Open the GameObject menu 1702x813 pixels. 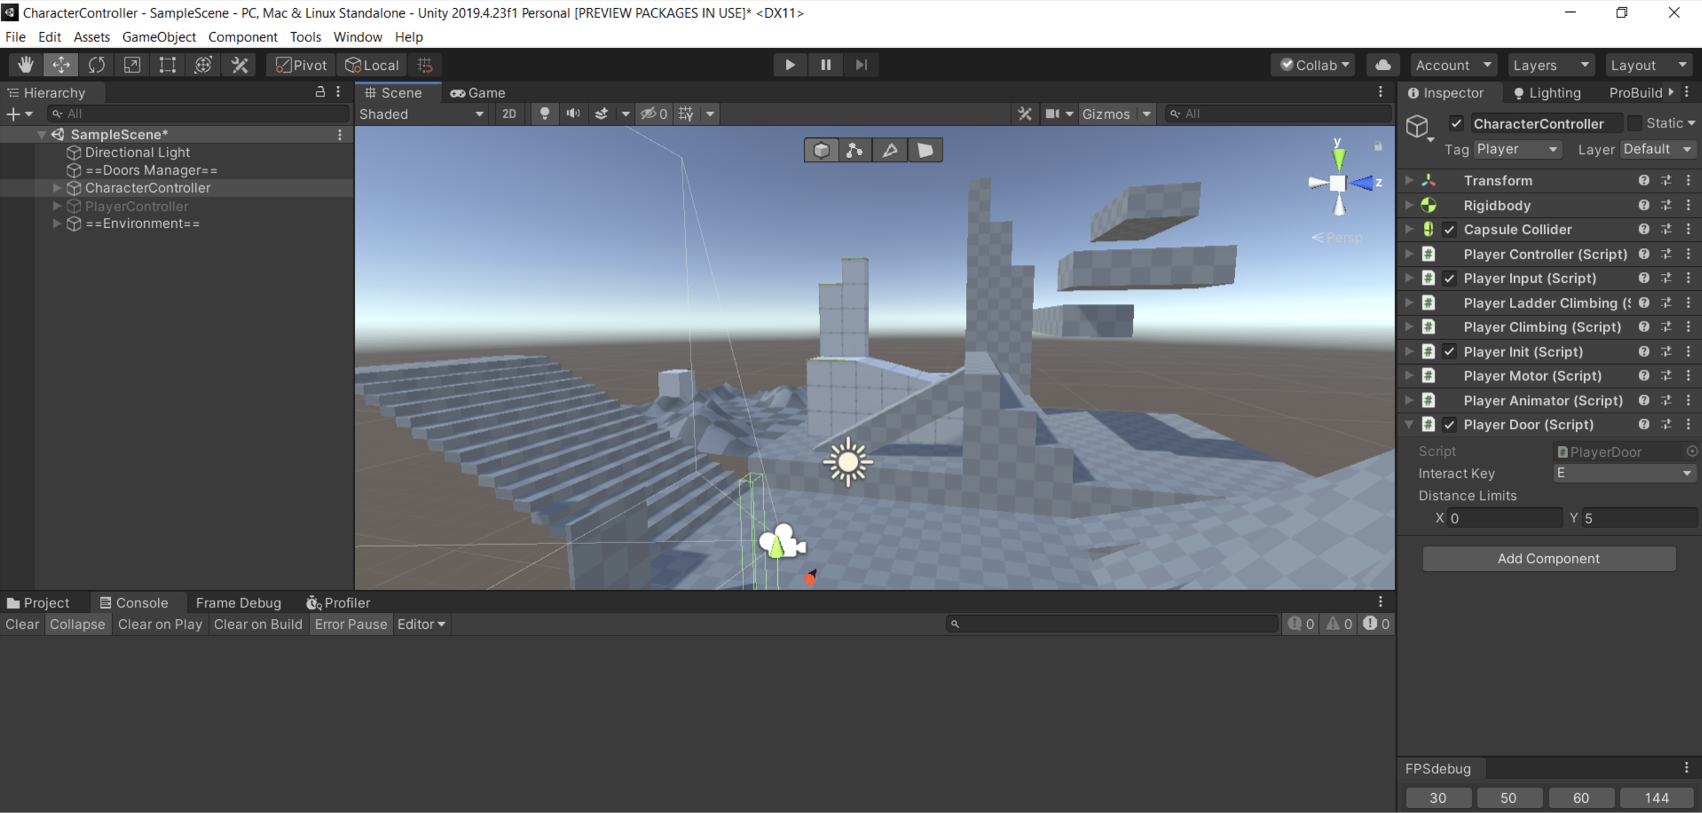coord(159,37)
